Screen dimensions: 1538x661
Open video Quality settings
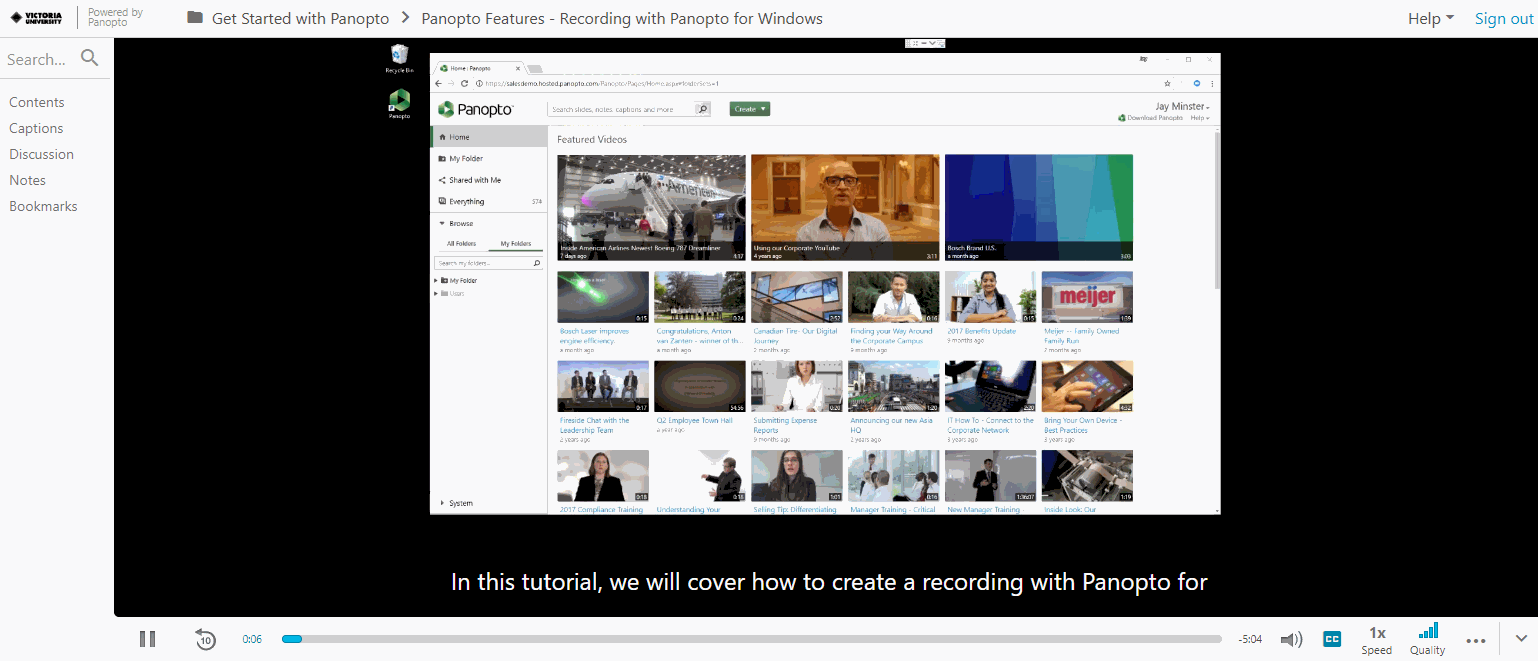tap(1427, 638)
